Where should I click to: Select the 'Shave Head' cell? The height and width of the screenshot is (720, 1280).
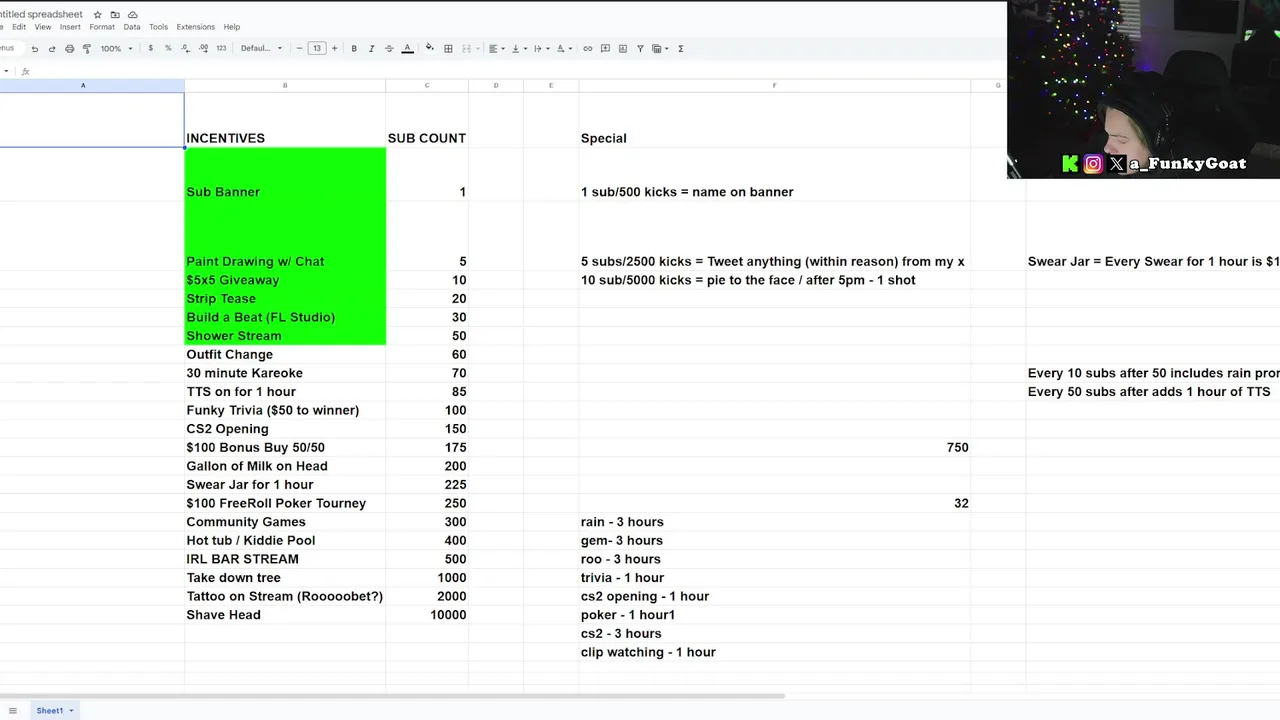tap(285, 615)
